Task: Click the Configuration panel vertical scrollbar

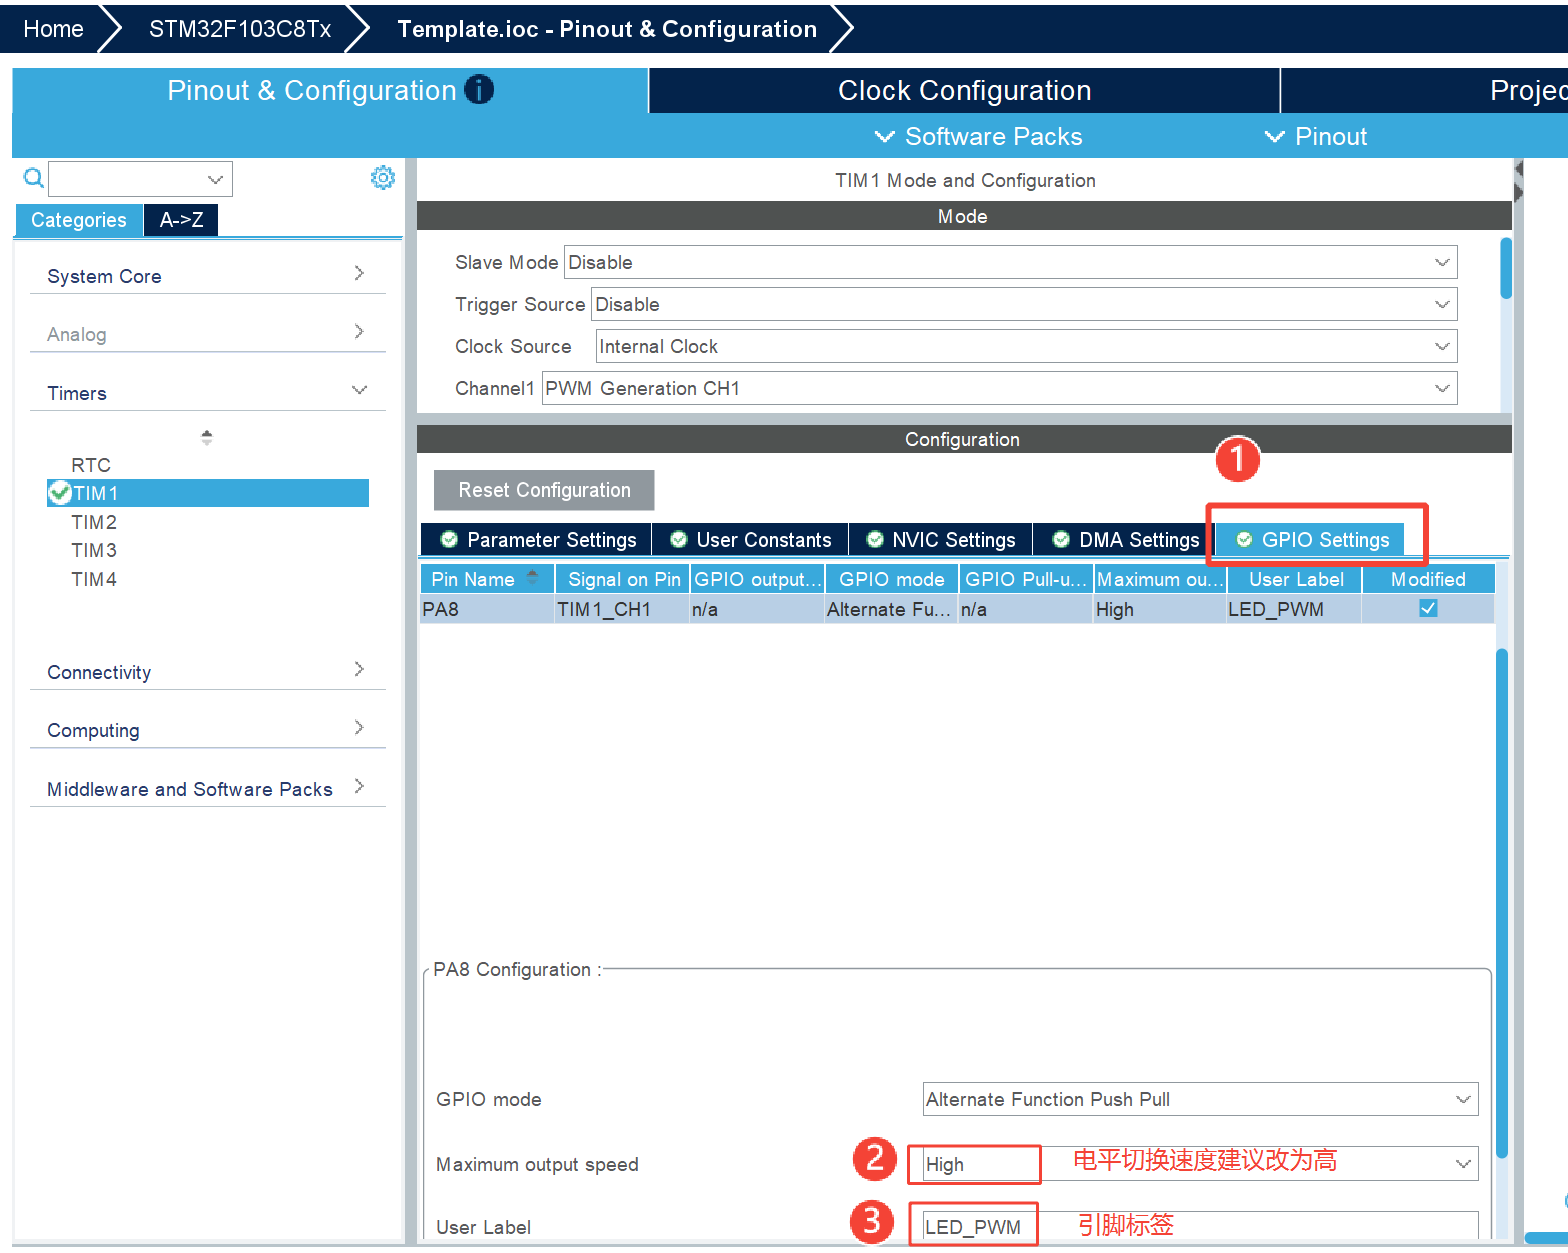Action: point(1501,902)
